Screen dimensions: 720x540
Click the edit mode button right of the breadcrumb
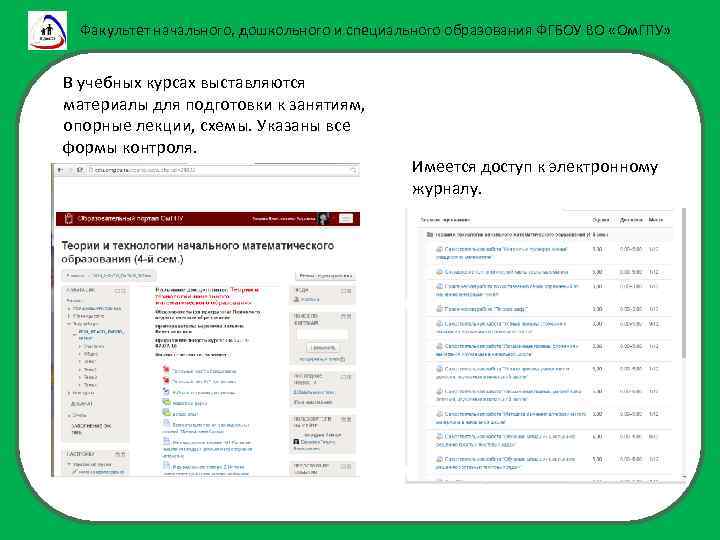[325, 276]
